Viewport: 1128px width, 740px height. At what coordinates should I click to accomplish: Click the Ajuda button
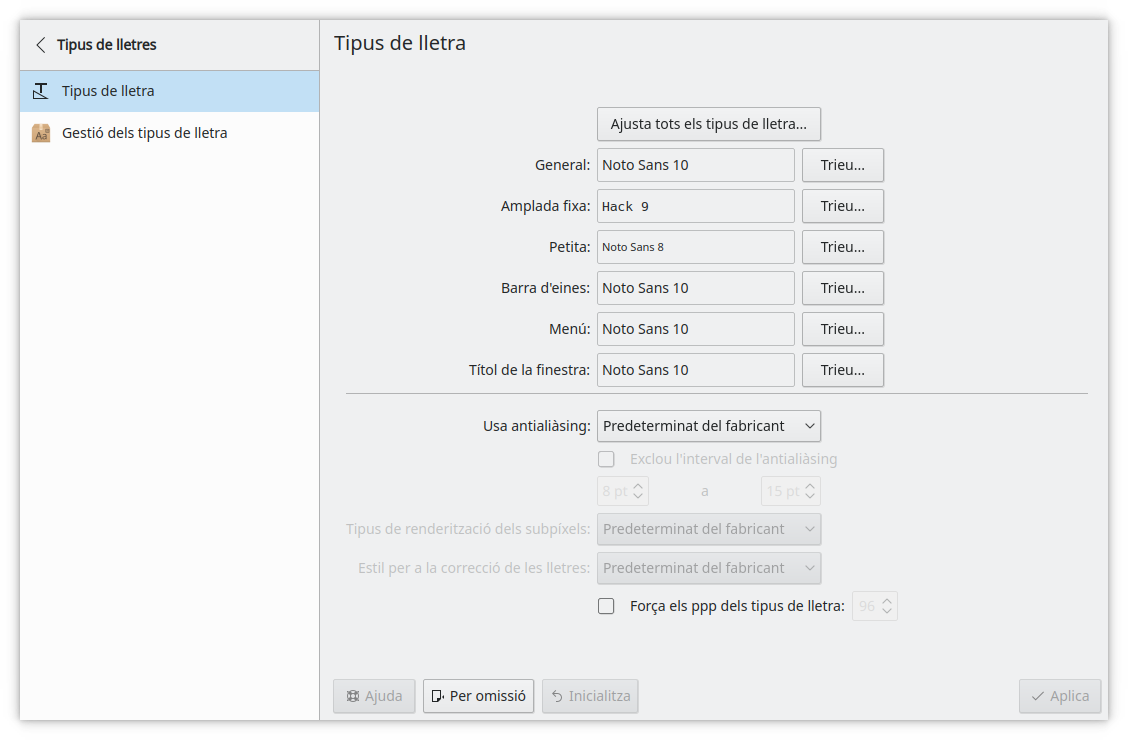coord(374,696)
